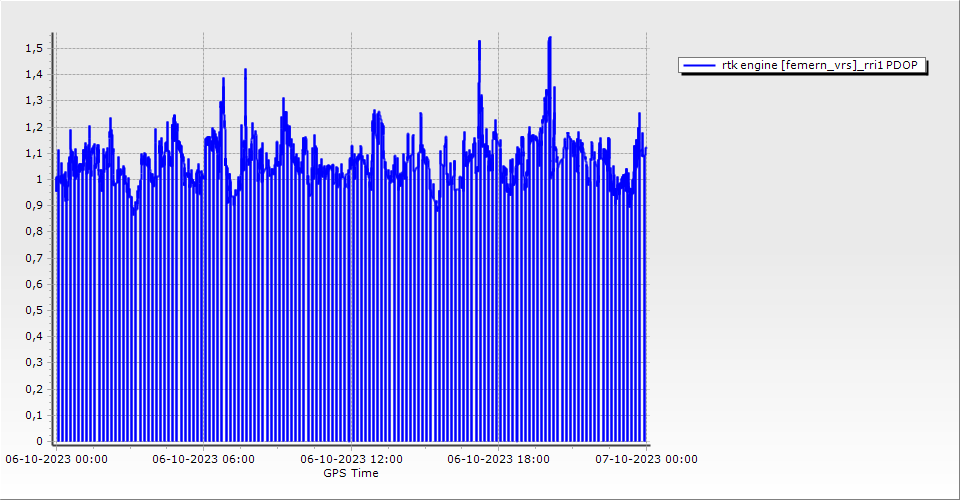This screenshot has height=500, width=960.
Task: Click the y-axis value '0,6'
Action: pyautogui.click(x=34, y=285)
